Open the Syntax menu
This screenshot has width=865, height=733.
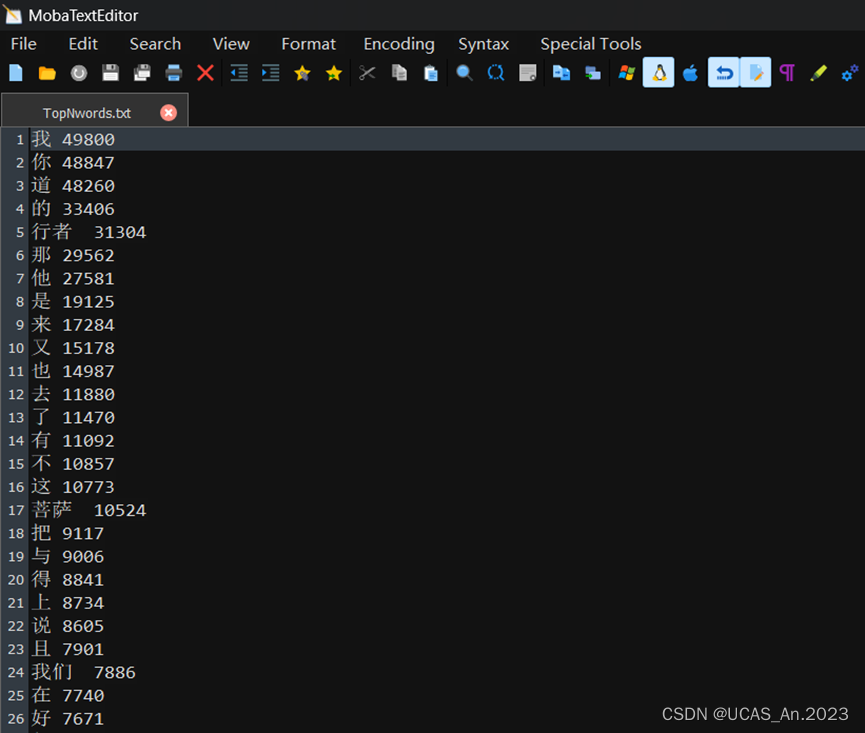pos(484,44)
